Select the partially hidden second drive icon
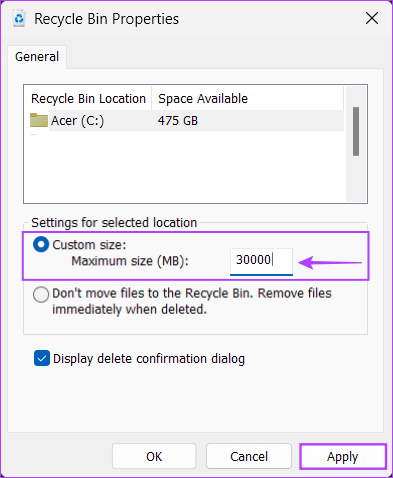Image resolution: width=393 pixels, height=478 pixels. click(33, 135)
